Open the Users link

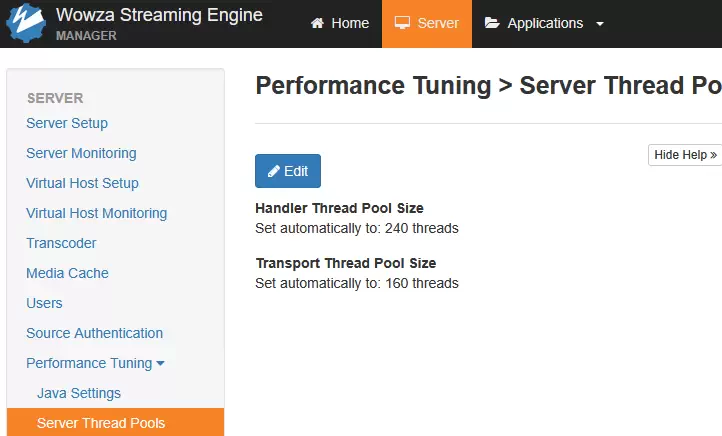coord(44,303)
